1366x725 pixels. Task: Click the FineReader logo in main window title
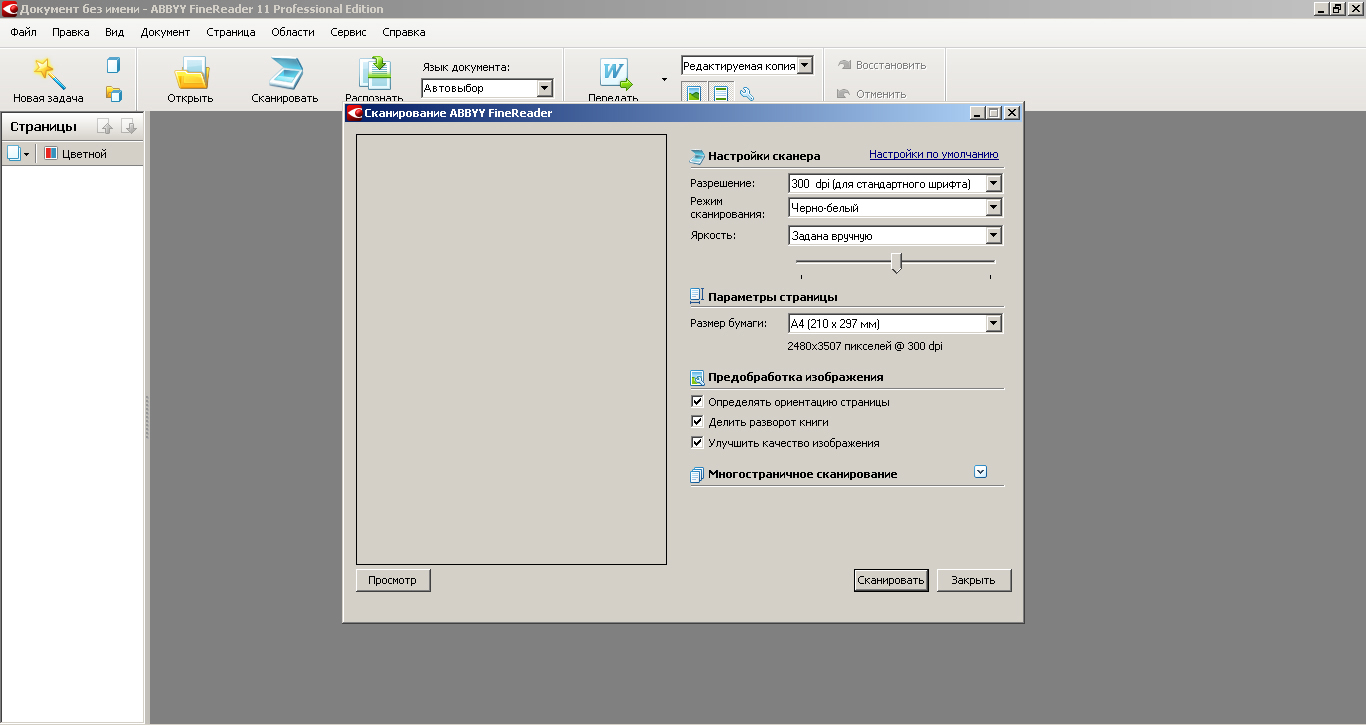coord(9,8)
